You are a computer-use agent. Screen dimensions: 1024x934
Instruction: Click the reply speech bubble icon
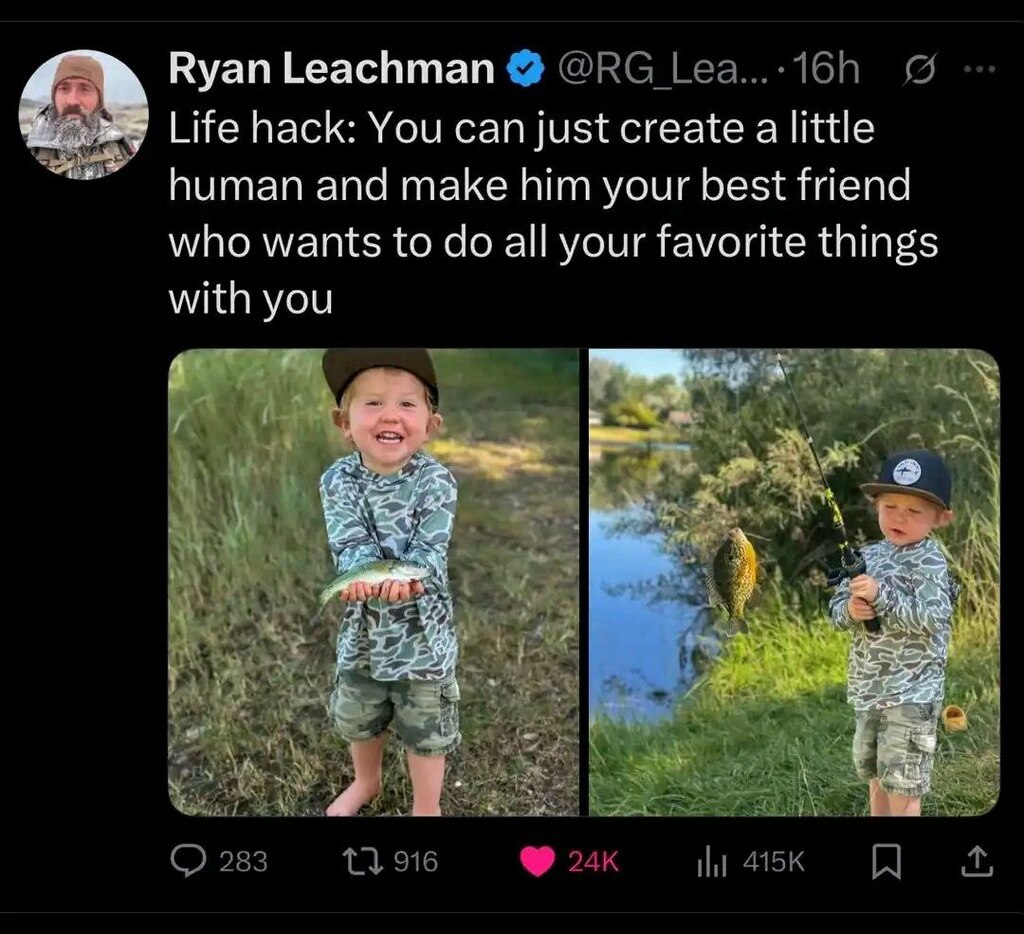click(x=187, y=861)
